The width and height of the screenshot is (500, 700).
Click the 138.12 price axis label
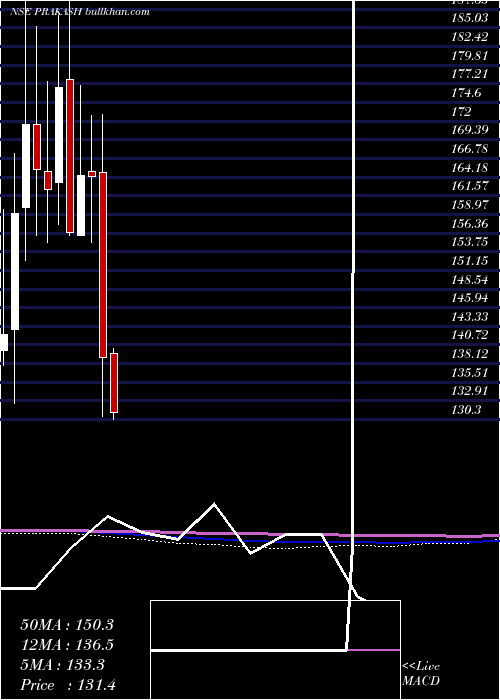coord(470,353)
